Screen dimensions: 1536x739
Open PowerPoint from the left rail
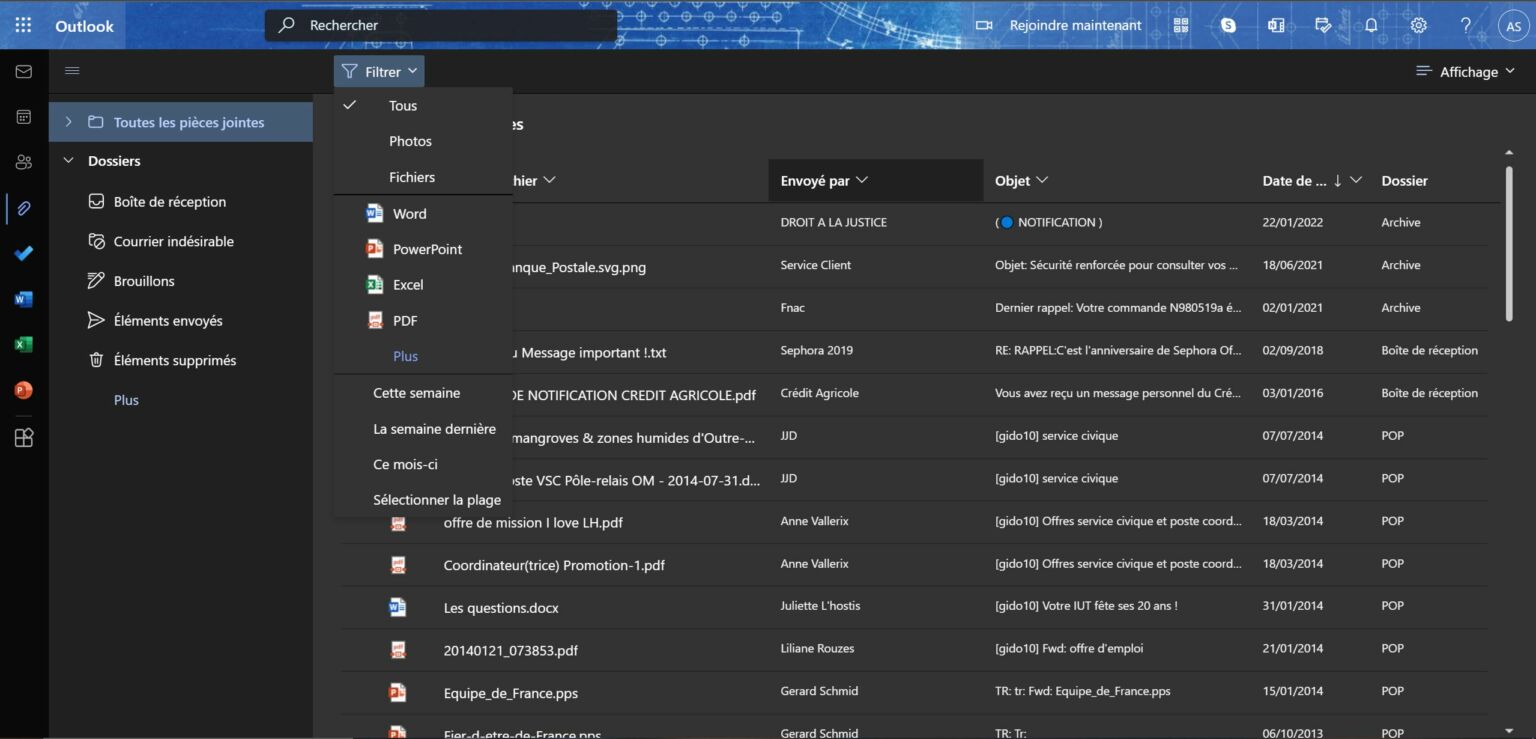(22, 389)
